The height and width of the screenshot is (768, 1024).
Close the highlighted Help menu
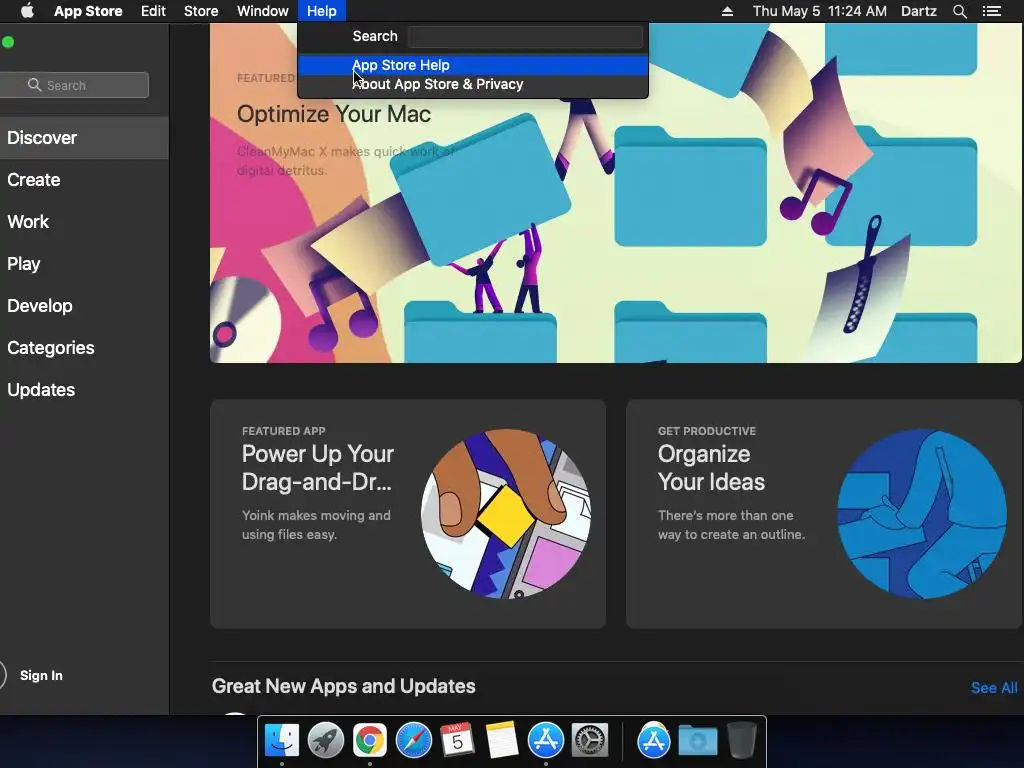(322, 11)
